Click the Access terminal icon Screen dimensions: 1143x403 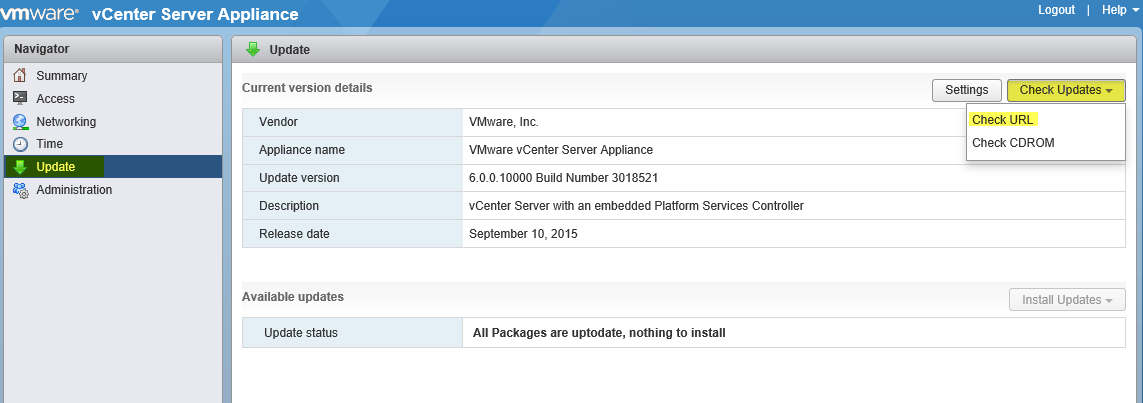tap(20, 98)
